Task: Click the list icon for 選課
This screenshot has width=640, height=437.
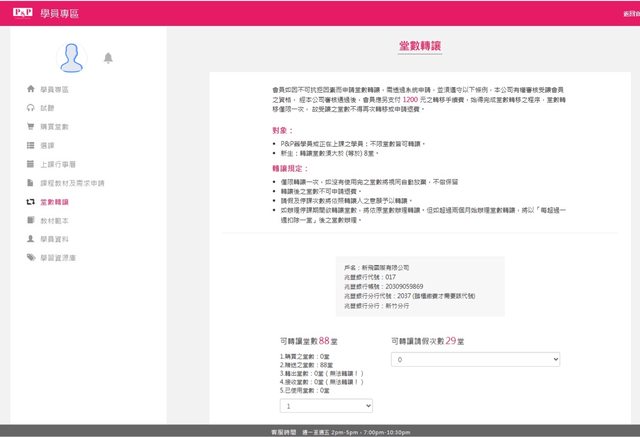Action: point(30,146)
